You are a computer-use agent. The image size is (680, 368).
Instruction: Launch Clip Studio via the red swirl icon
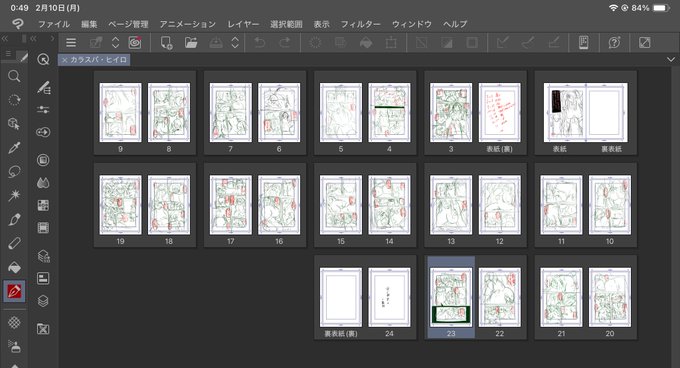pos(135,42)
